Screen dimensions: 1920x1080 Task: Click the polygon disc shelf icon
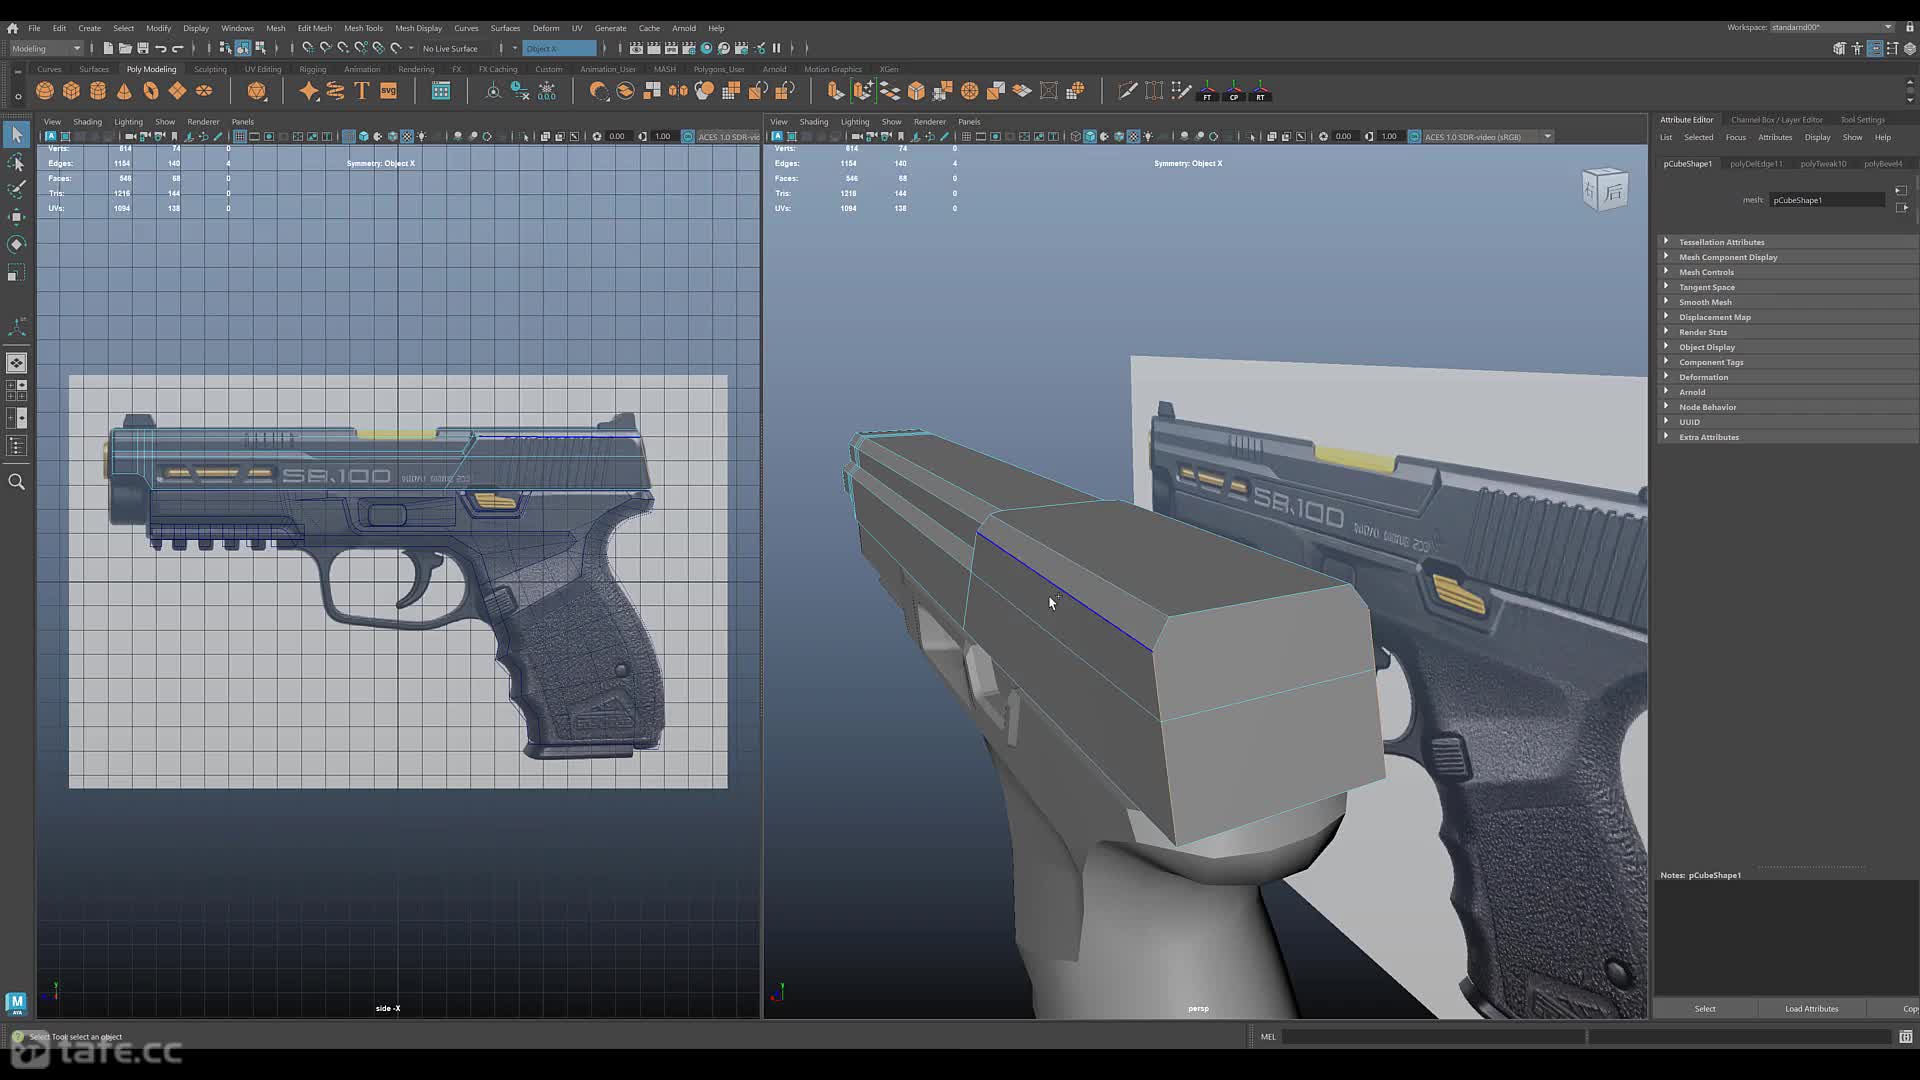[x=204, y=91]
